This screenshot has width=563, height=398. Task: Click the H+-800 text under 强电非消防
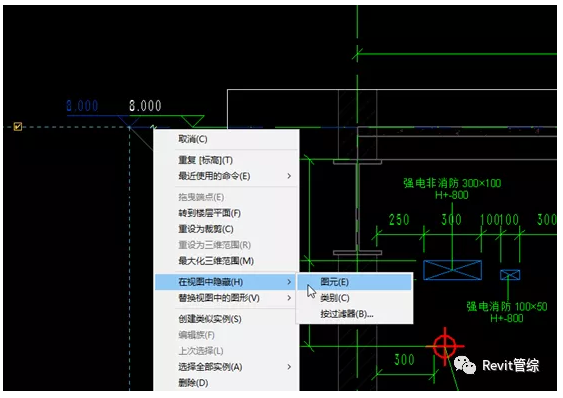[x=452, y=195]
